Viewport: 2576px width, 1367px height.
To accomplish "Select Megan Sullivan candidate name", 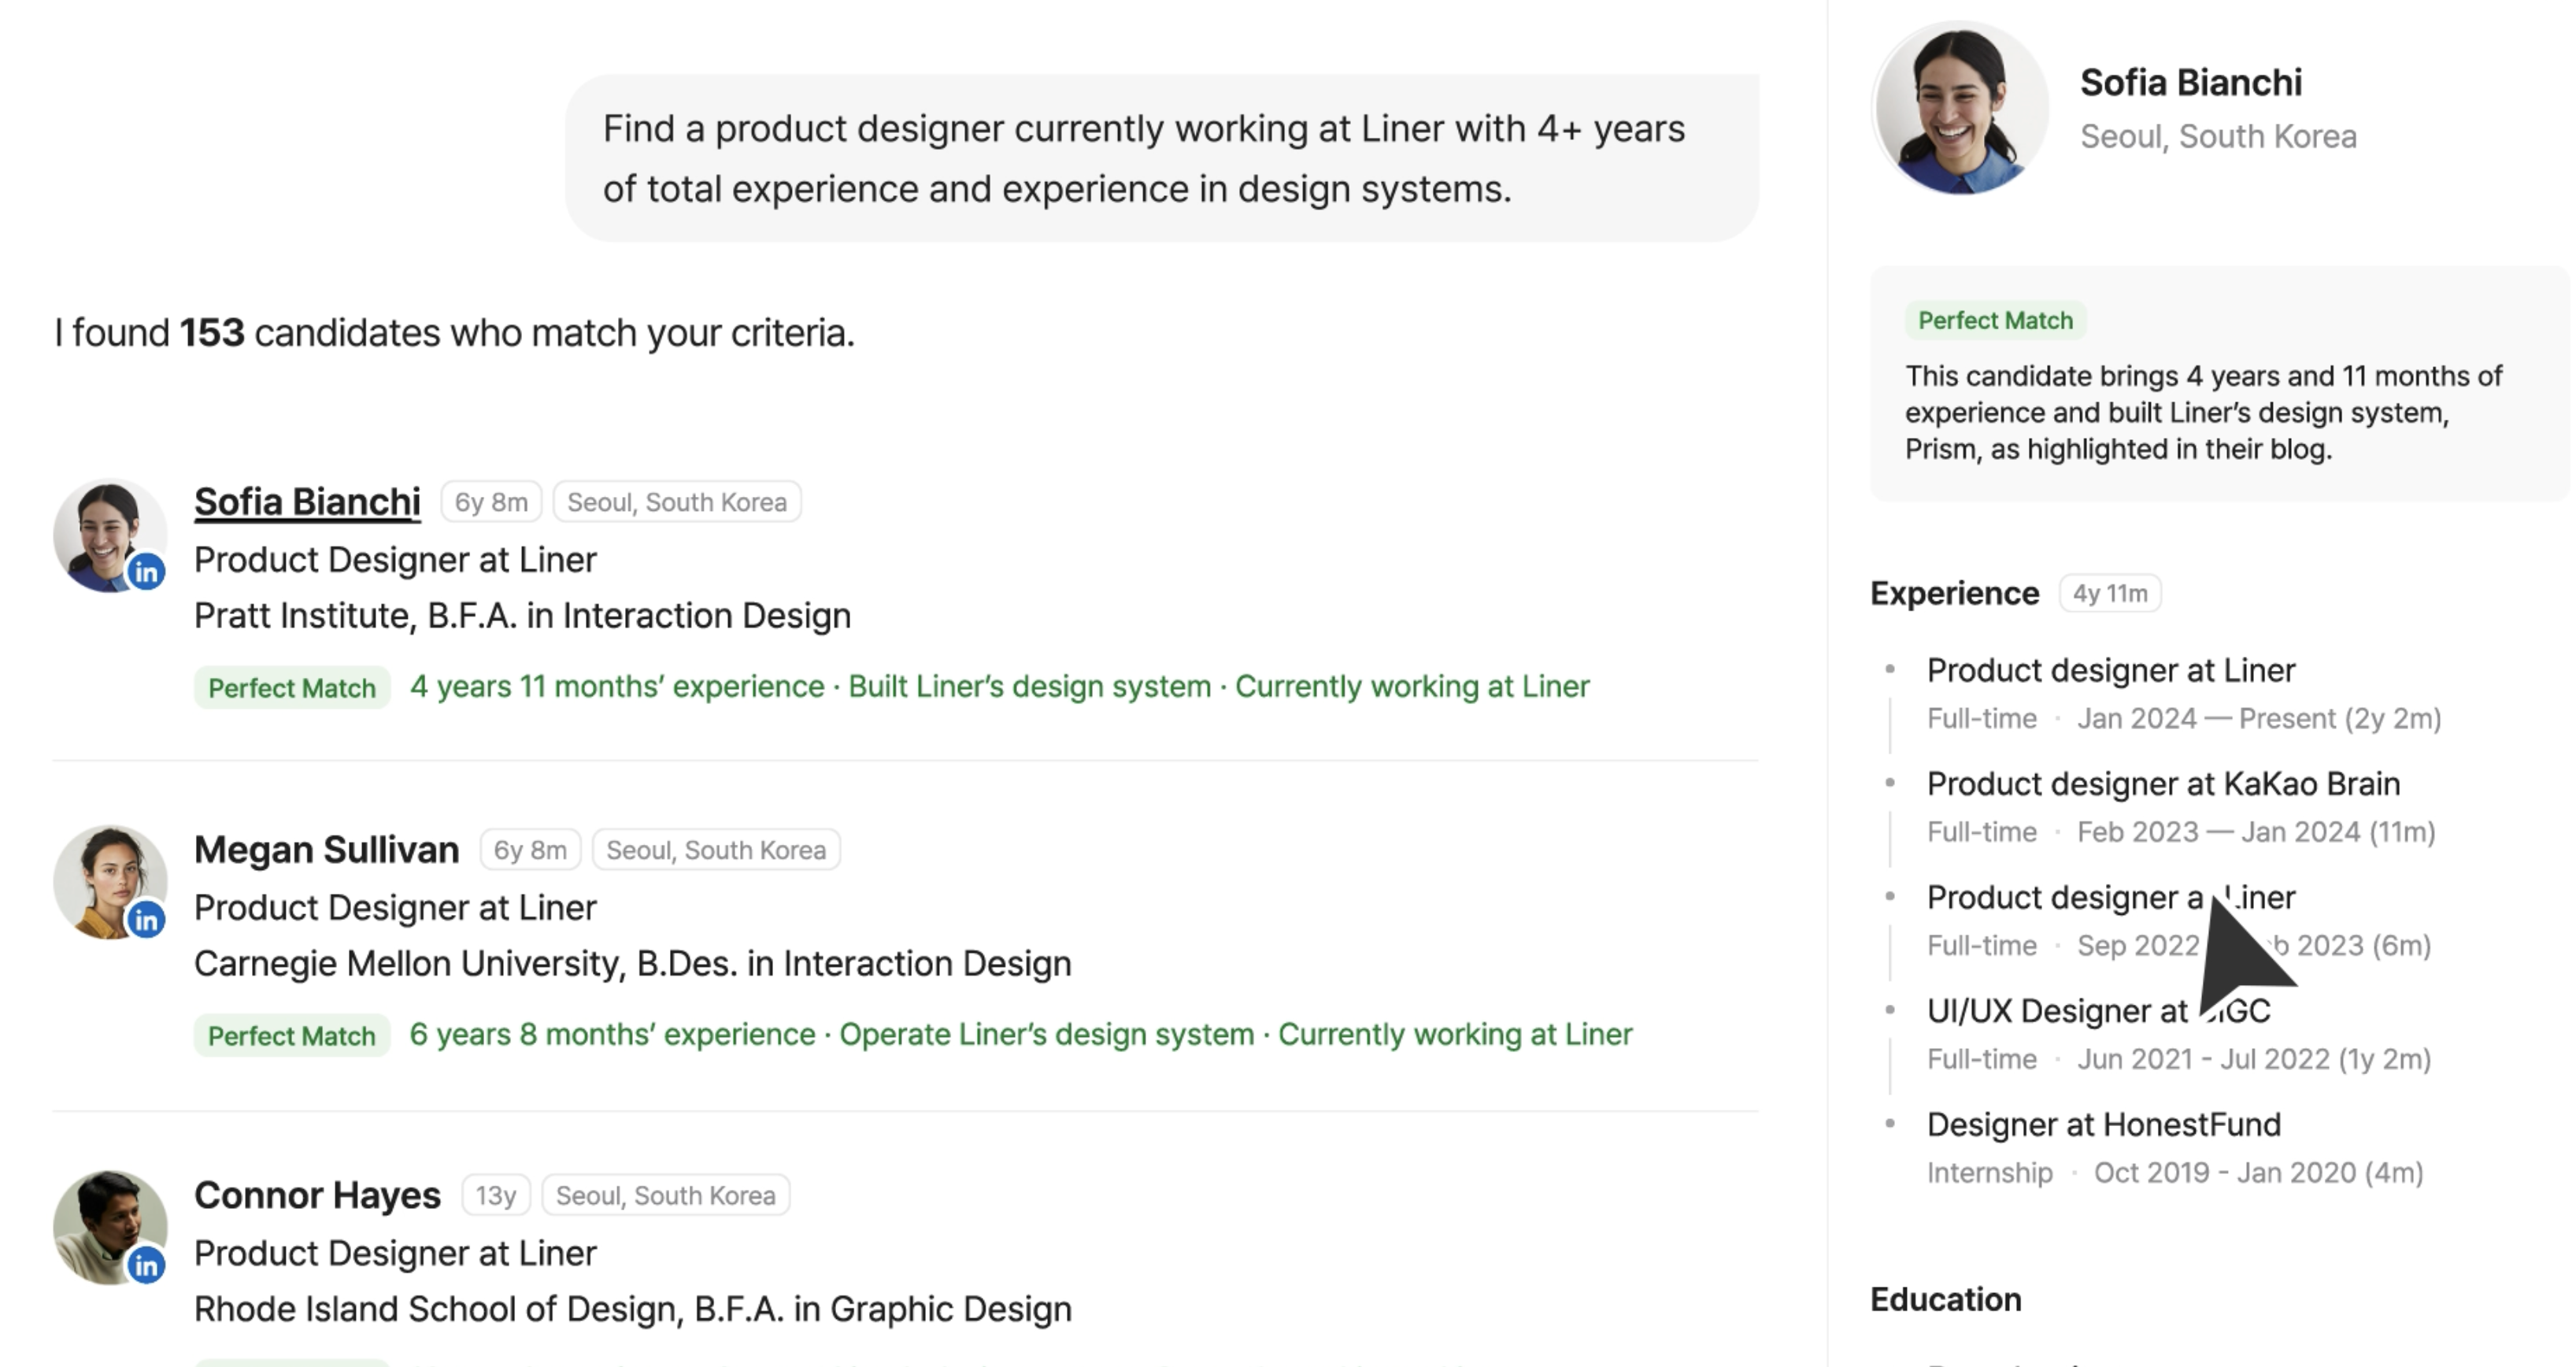I will pos(326,850).
